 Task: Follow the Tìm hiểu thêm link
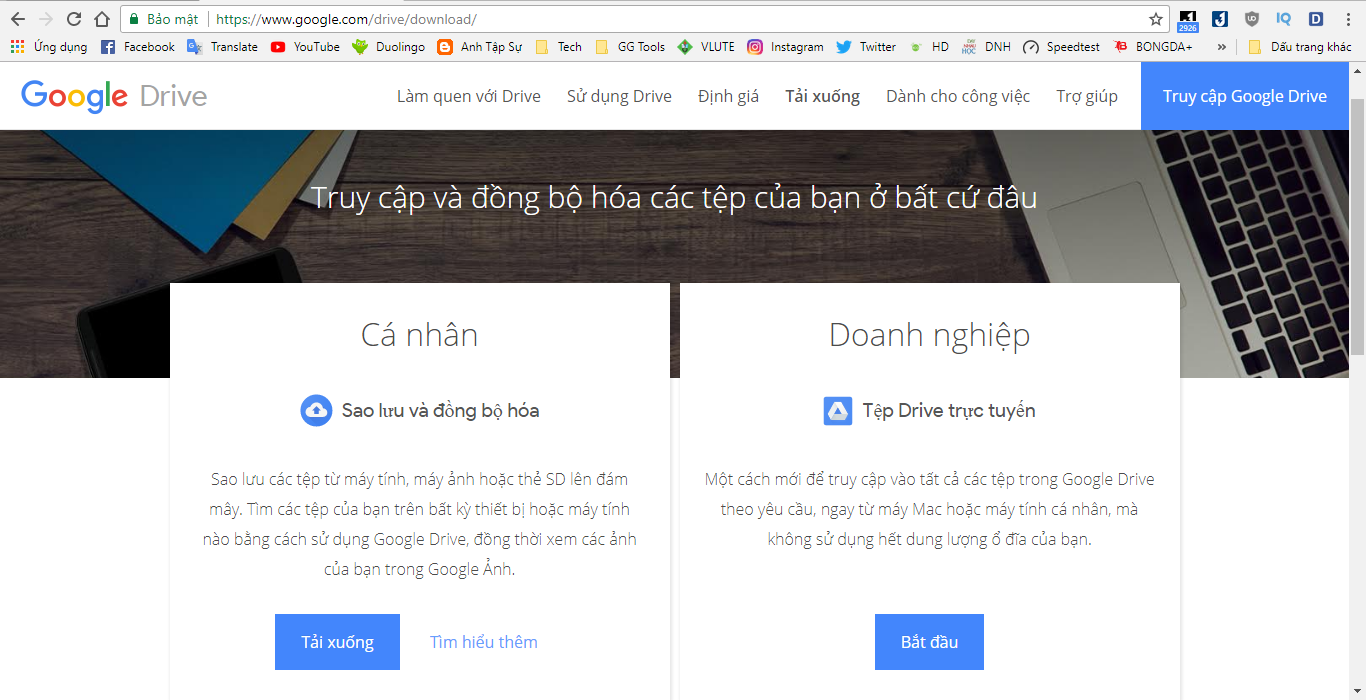(484, 642)
